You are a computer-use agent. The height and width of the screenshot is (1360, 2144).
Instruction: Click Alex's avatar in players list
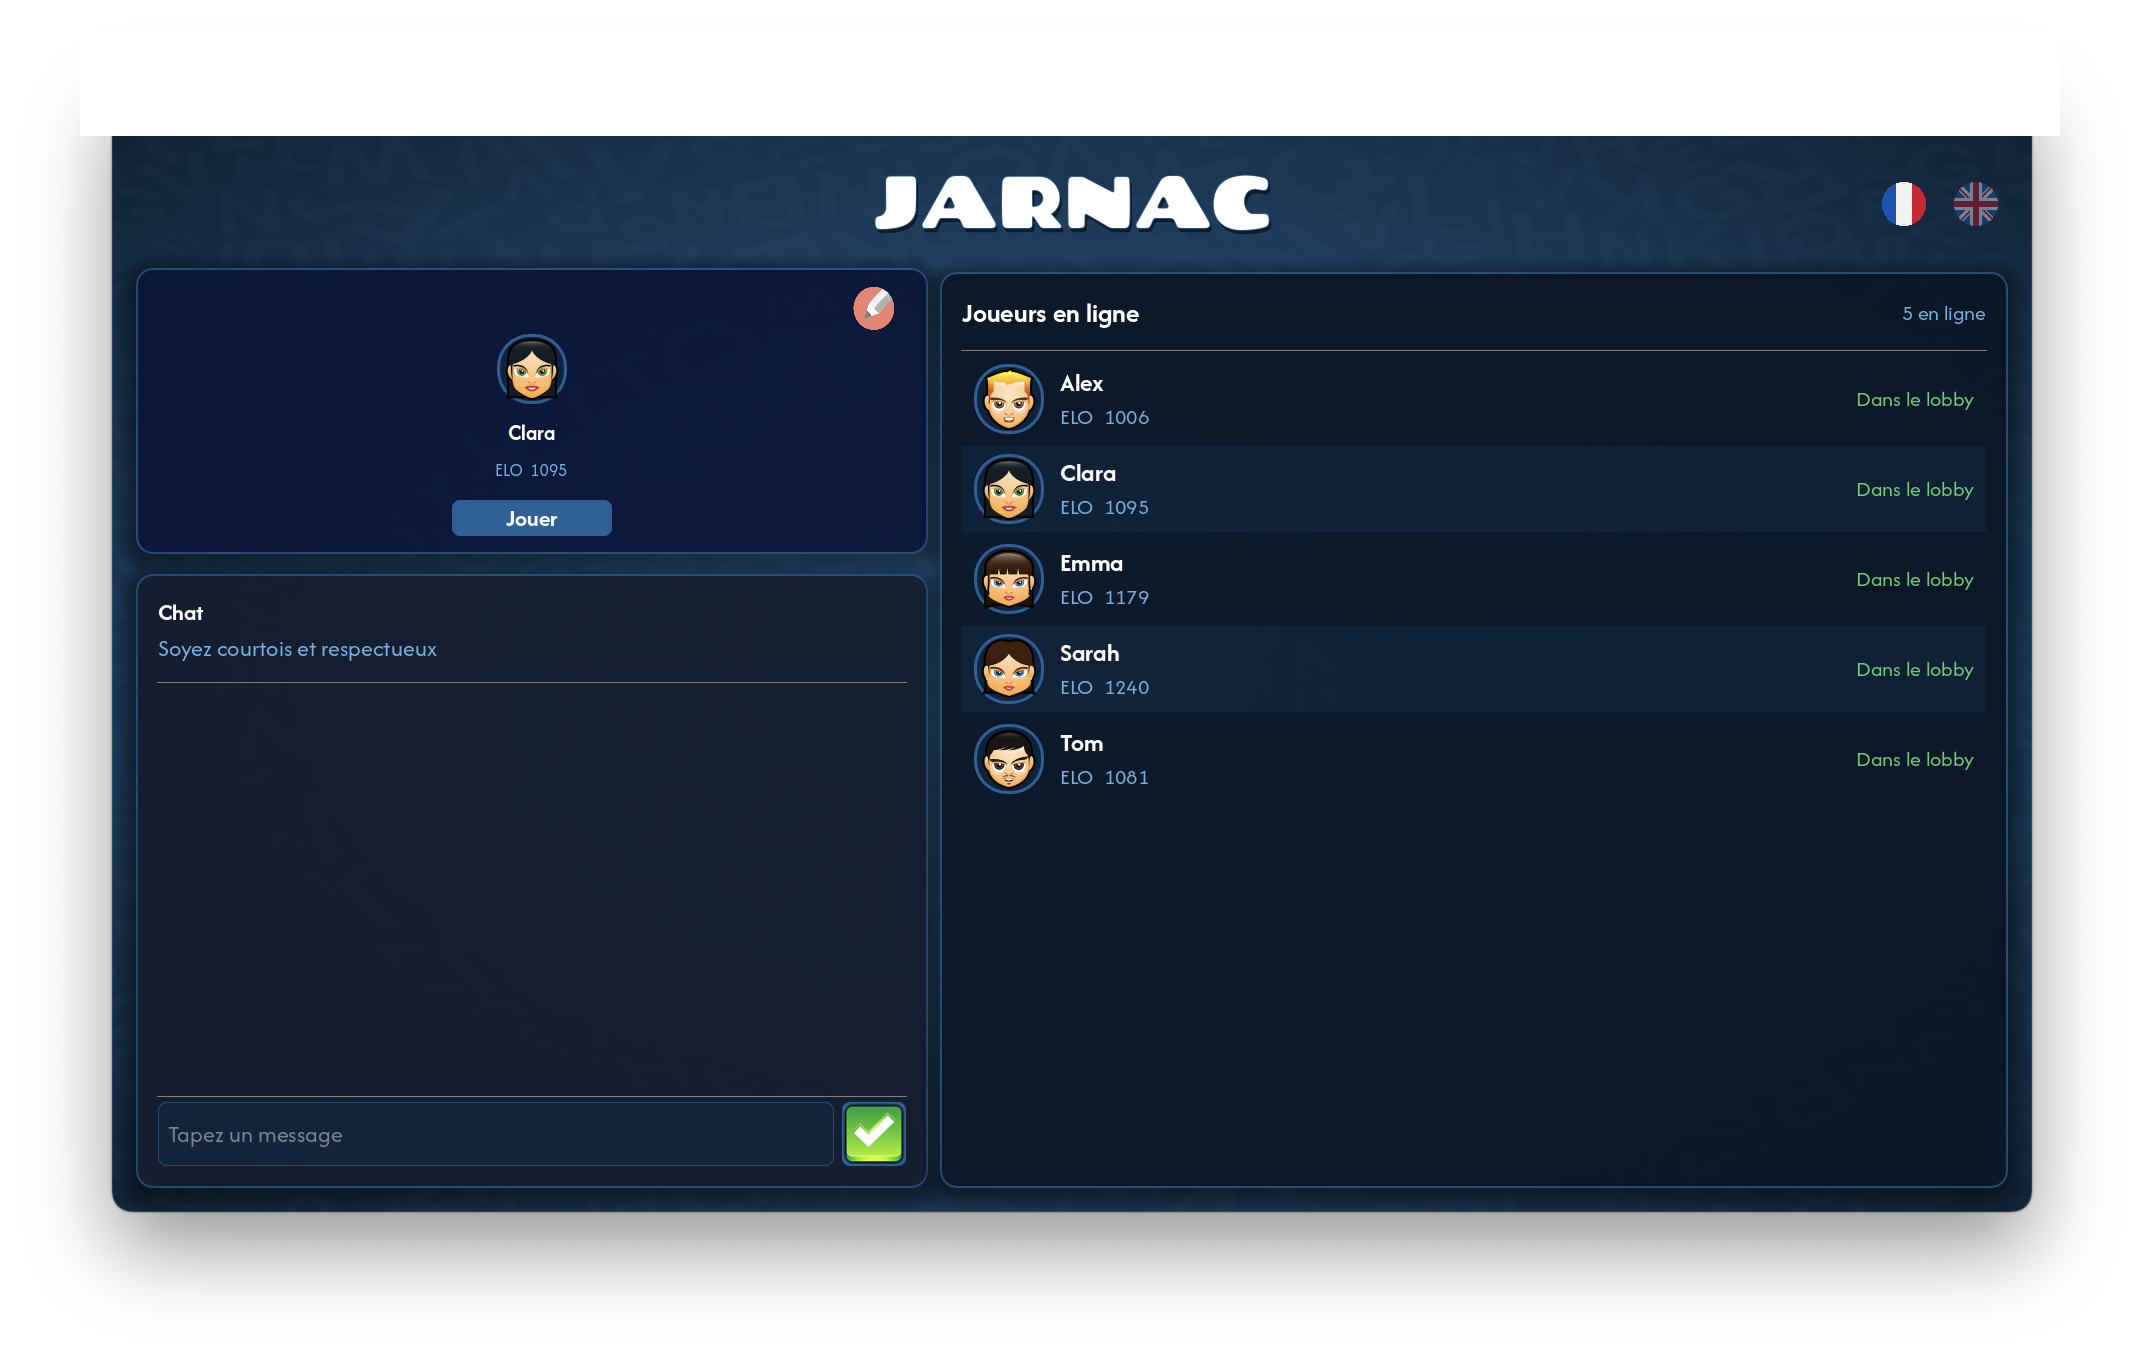1008,399
